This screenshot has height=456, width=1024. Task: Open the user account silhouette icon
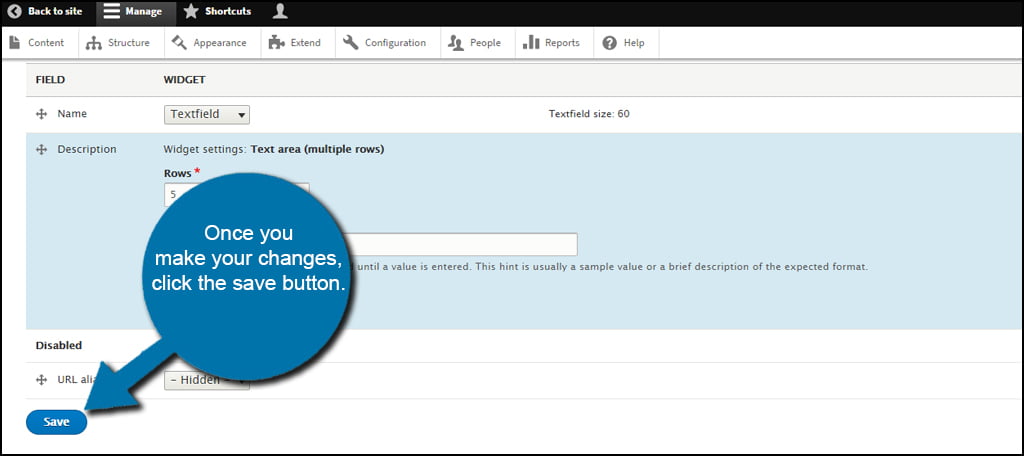point(280,10)
